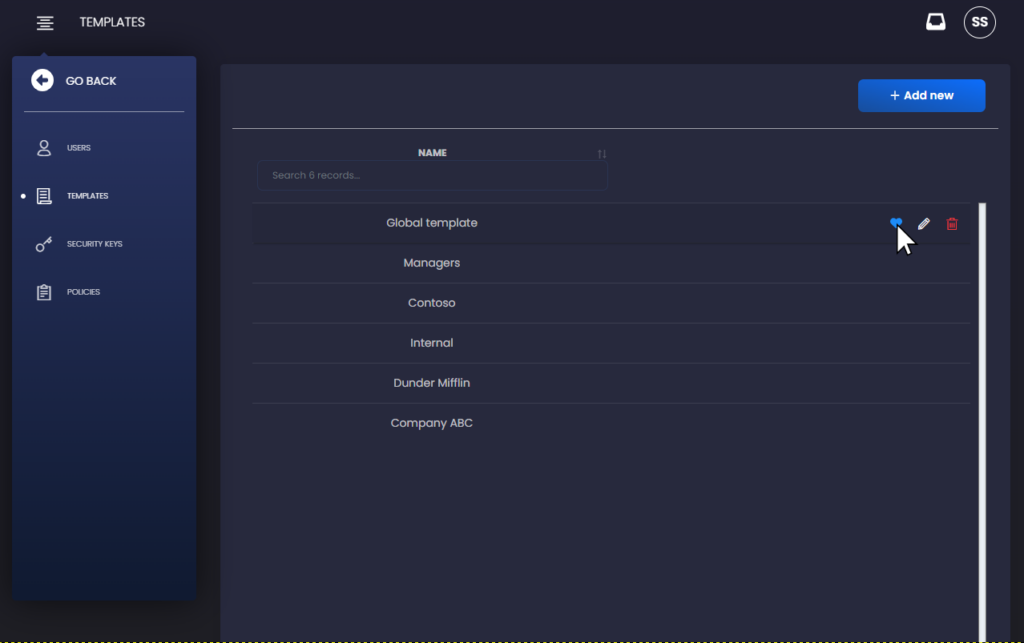Click the heart icon on Global template
The width and height of the screenshot is (1024, 643).
[895, 223]
